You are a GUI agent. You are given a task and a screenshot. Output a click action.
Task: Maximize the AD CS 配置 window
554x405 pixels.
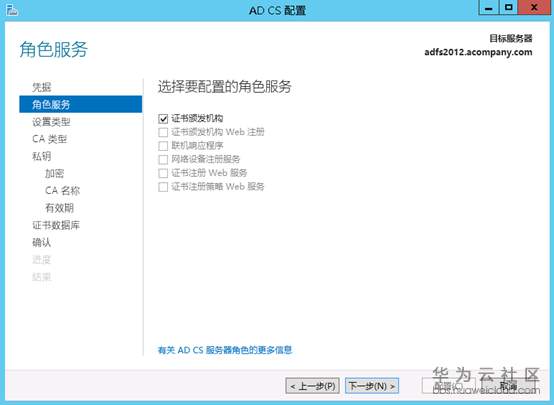pyautogui.click(x=509, y=7)
